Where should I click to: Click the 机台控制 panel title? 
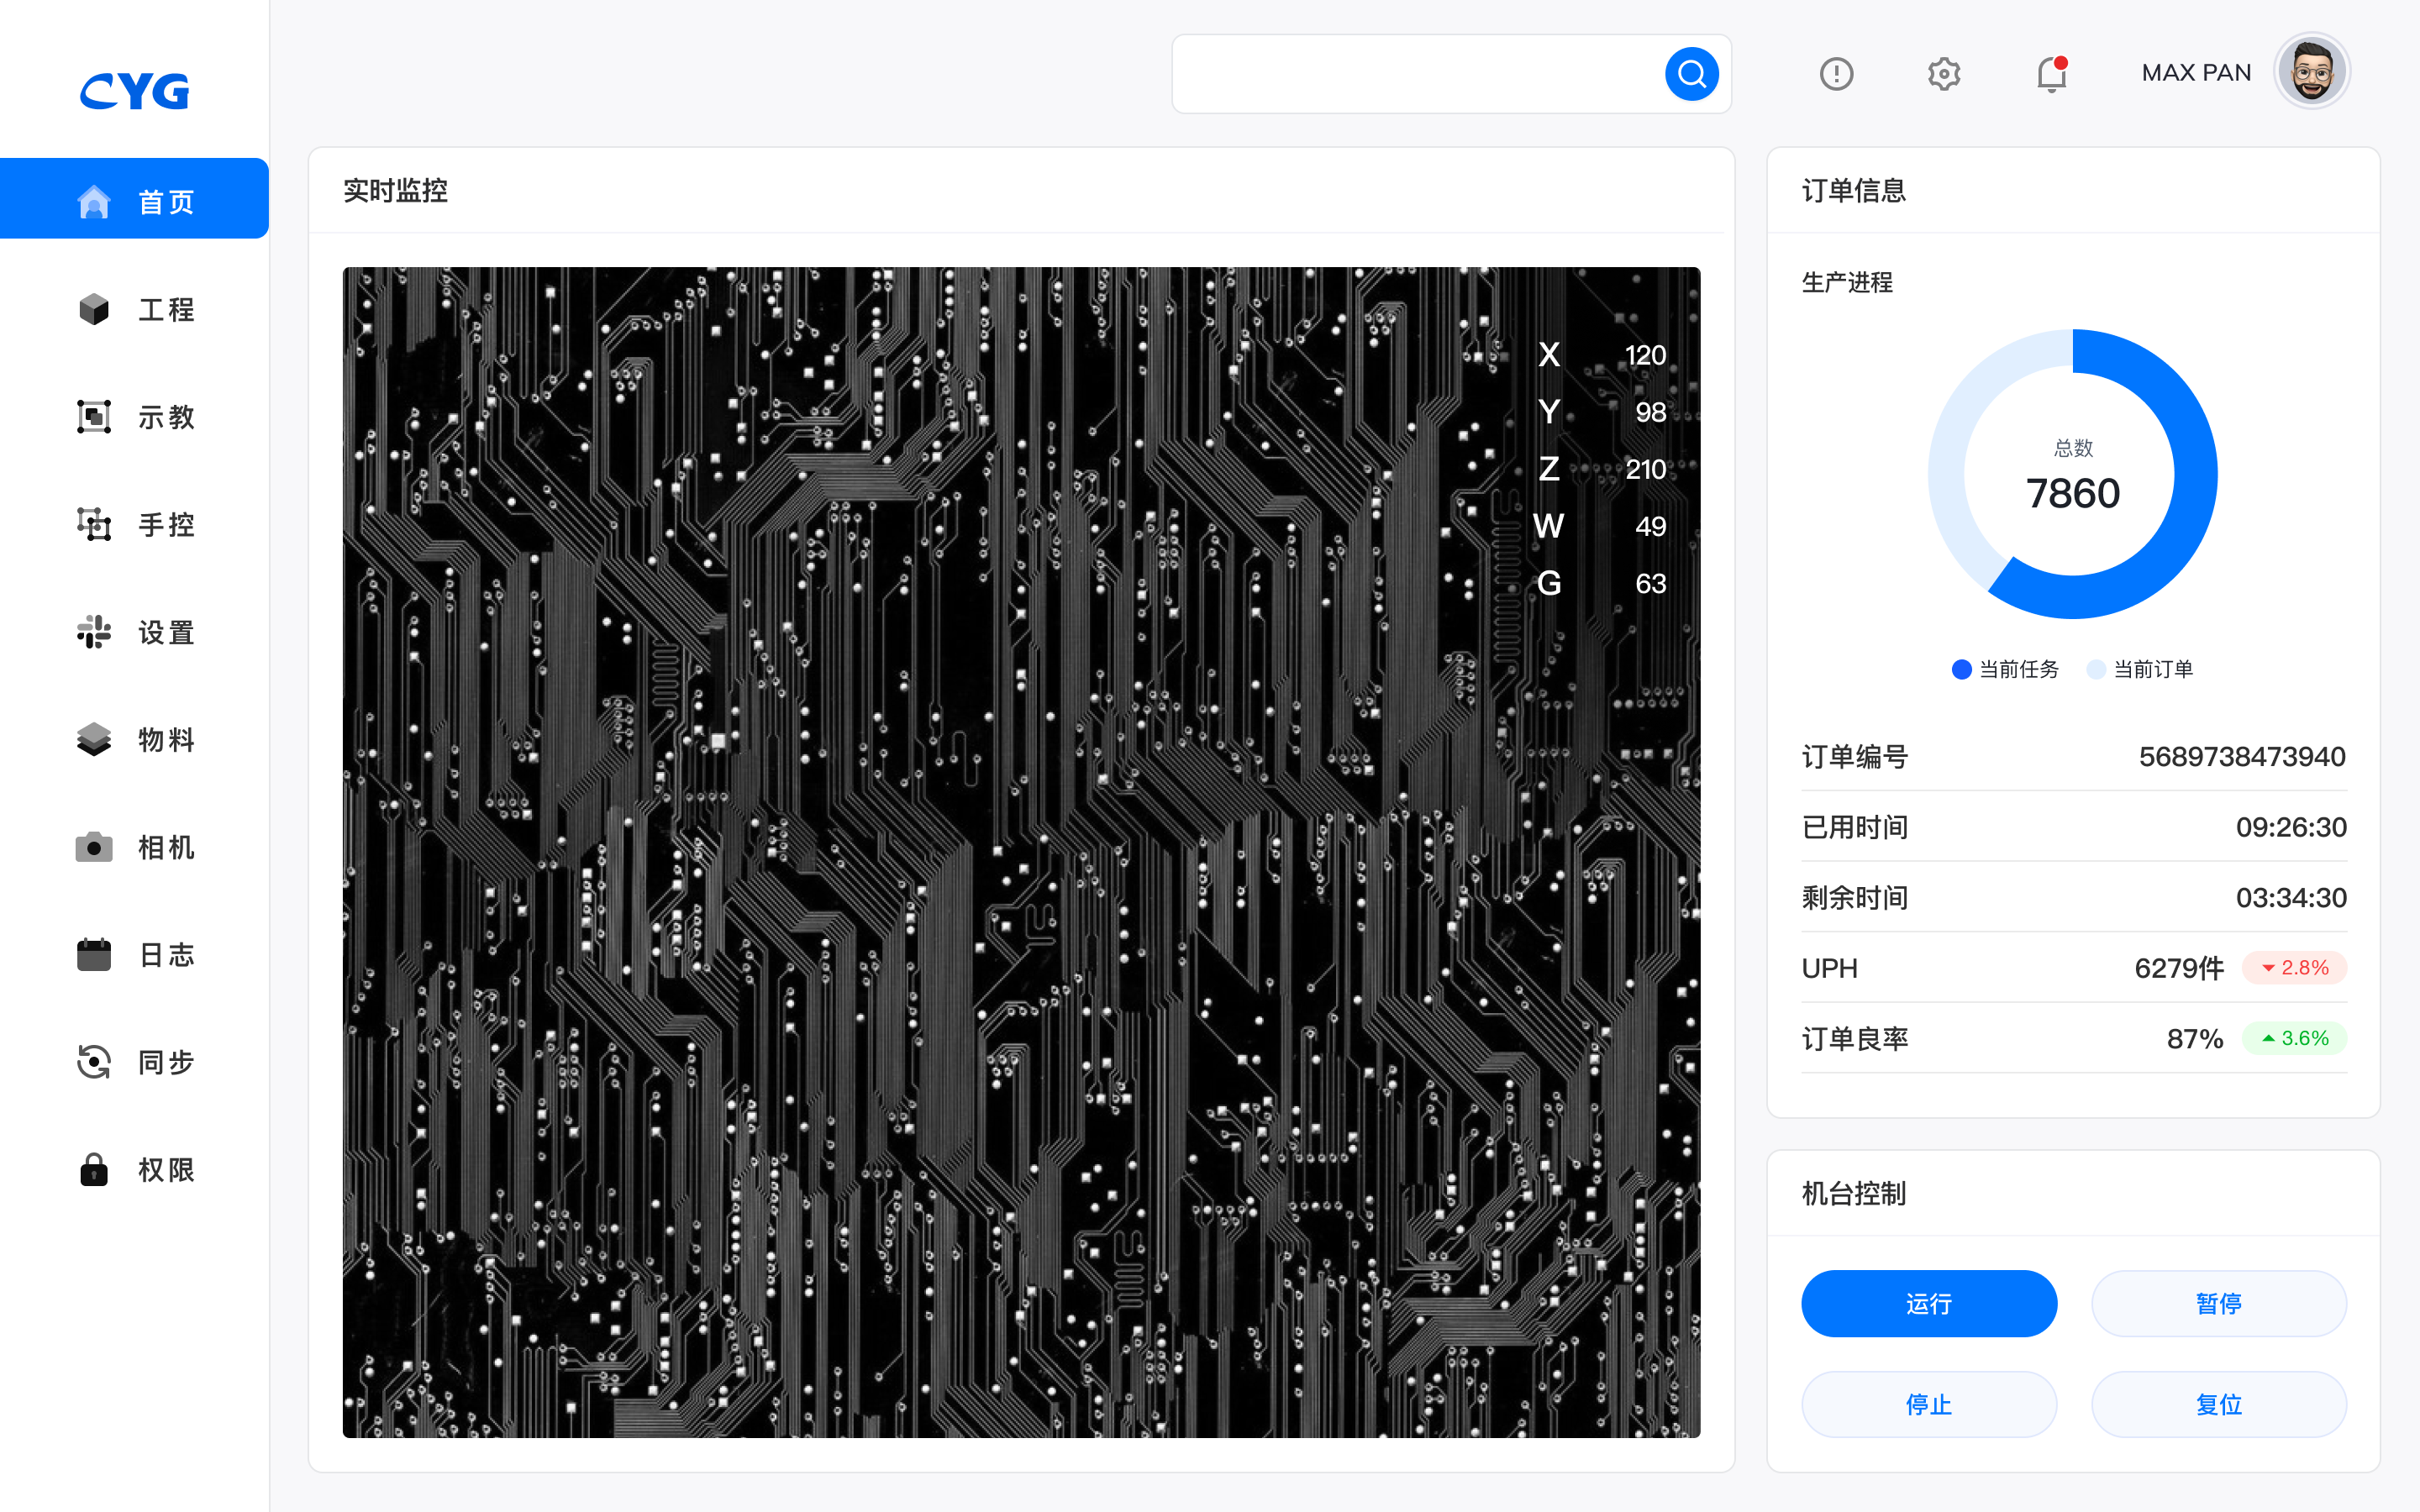[1854, 1193]
